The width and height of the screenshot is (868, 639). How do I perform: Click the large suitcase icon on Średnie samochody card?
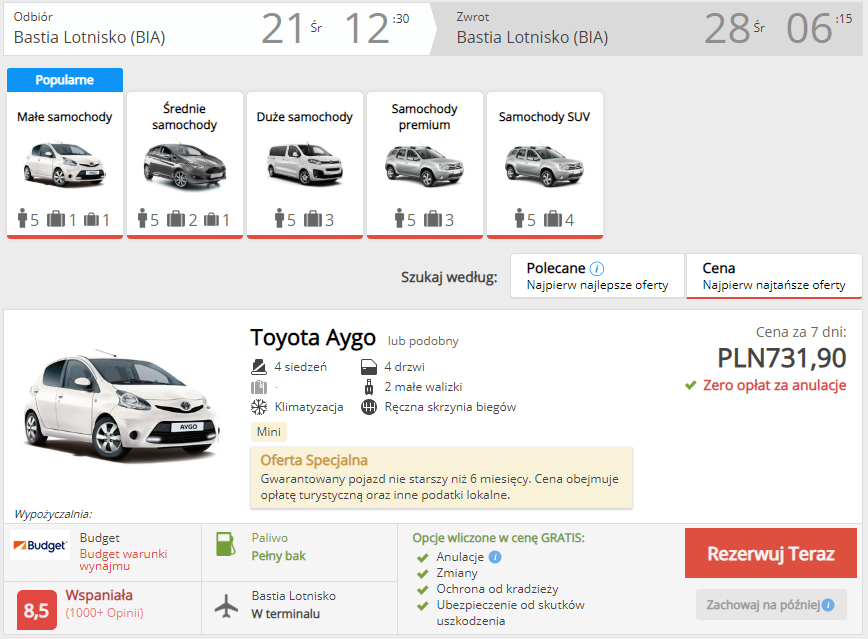(x=176, y=219)
